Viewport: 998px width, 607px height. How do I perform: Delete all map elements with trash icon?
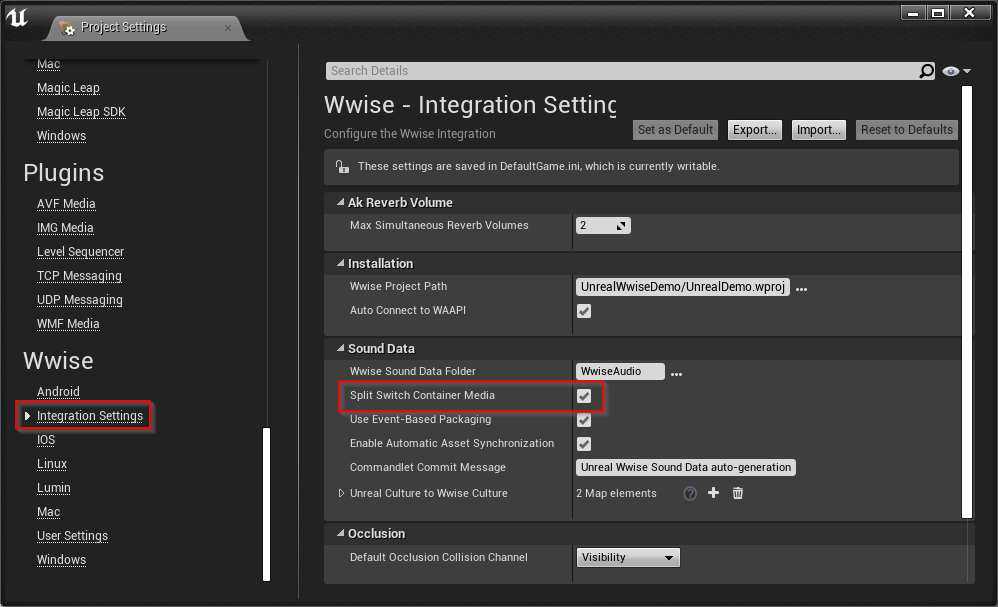[738, 492]
